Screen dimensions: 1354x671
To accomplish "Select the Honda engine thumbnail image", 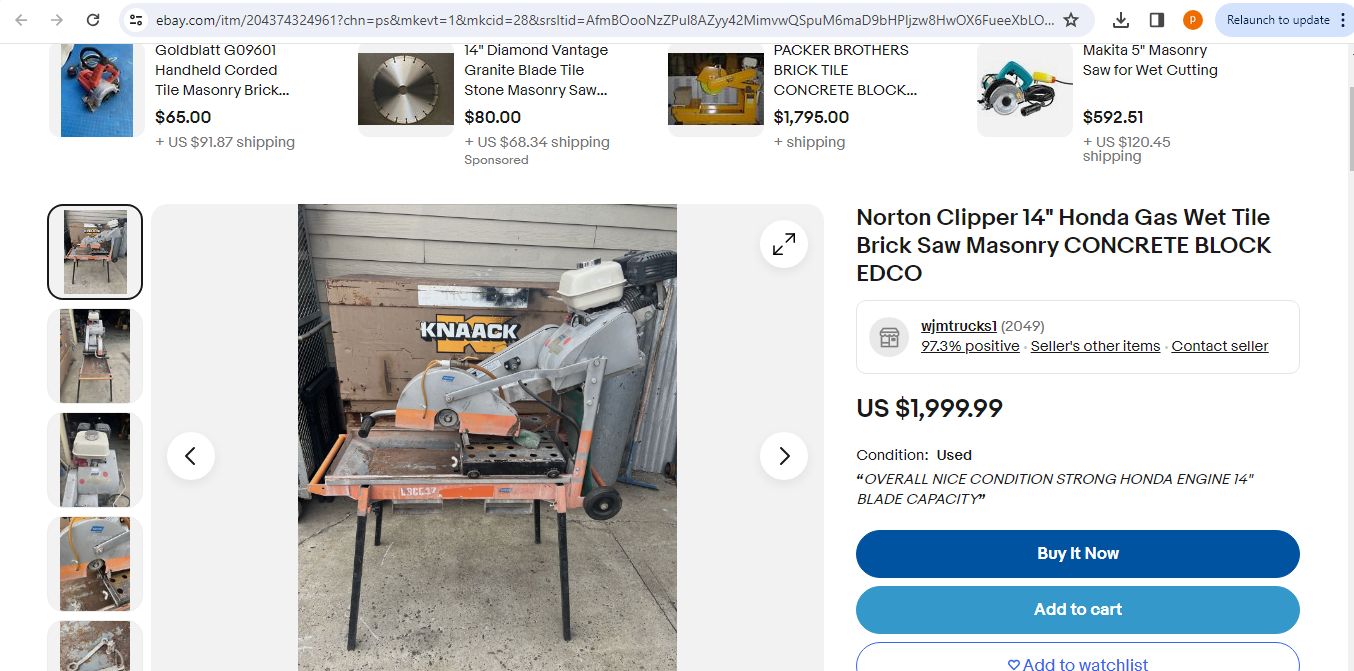I will coord(95,460).
